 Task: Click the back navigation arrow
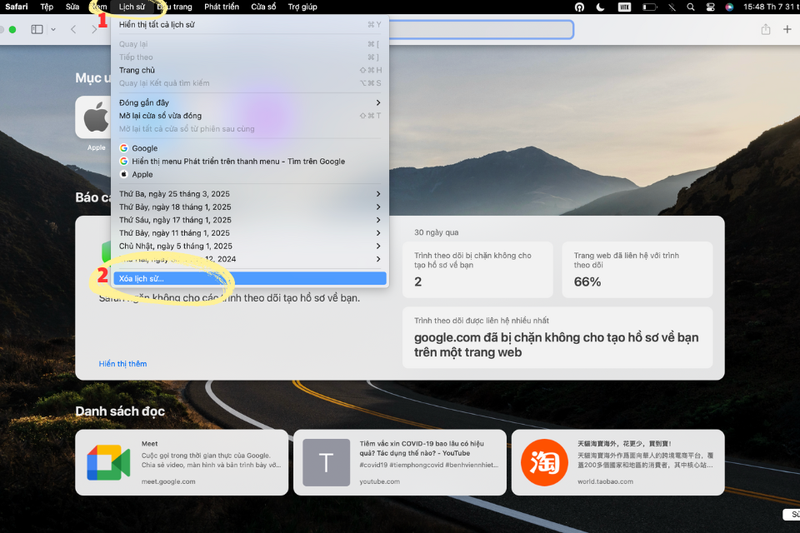pyautogui.click(x=73, y=30)
